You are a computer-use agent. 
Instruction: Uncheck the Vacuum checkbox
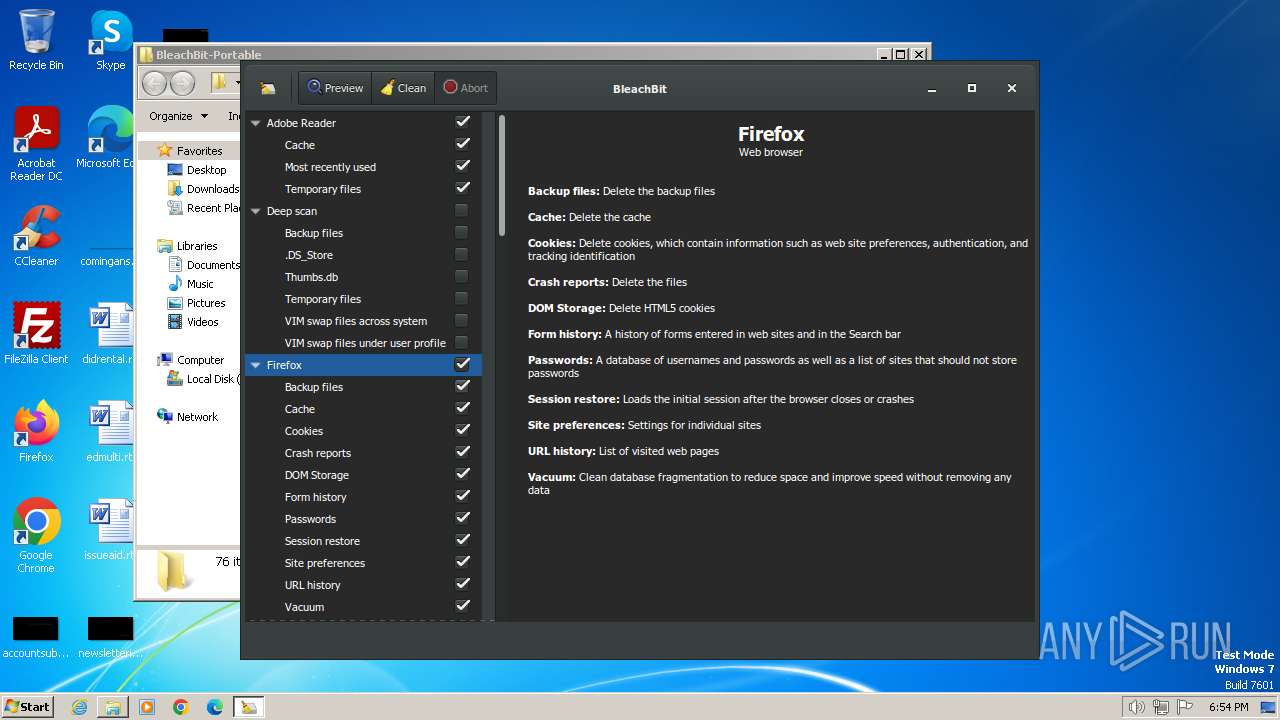[462, 606]
